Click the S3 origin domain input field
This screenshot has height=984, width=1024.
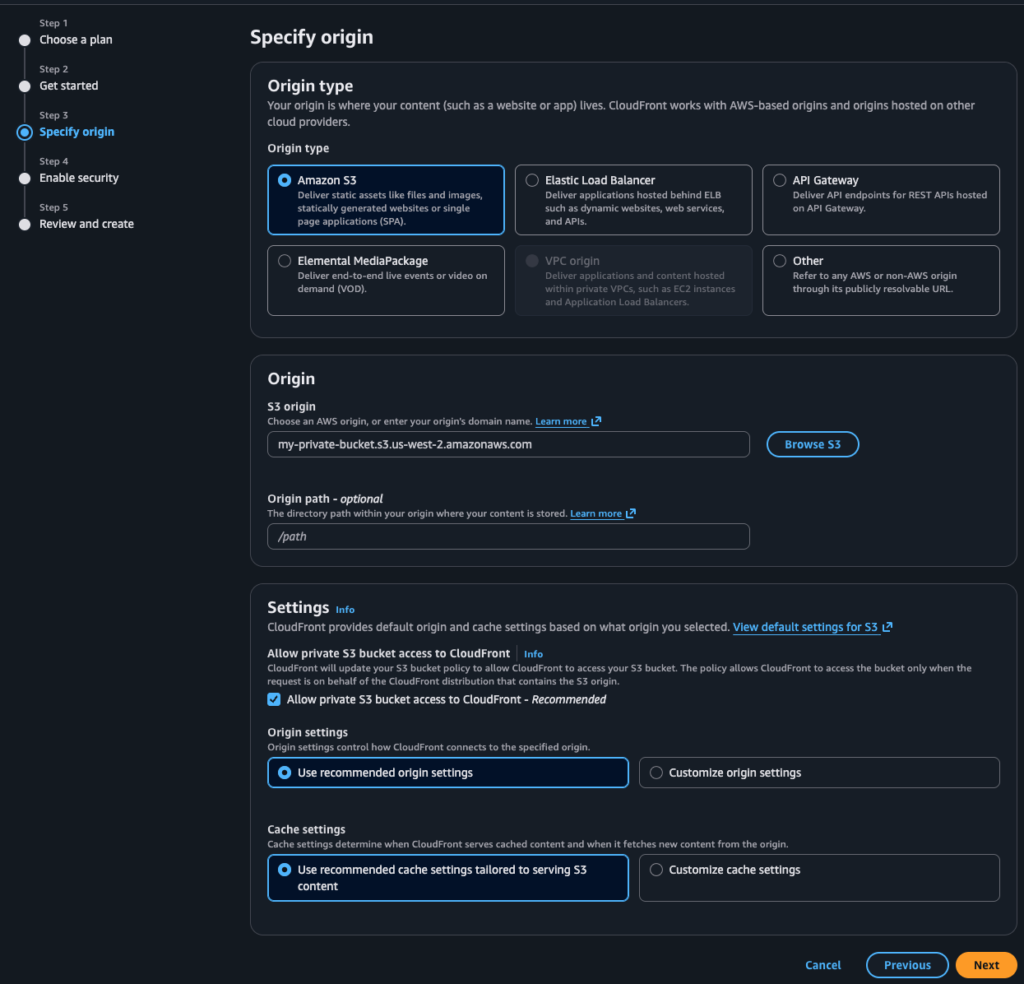508,444
